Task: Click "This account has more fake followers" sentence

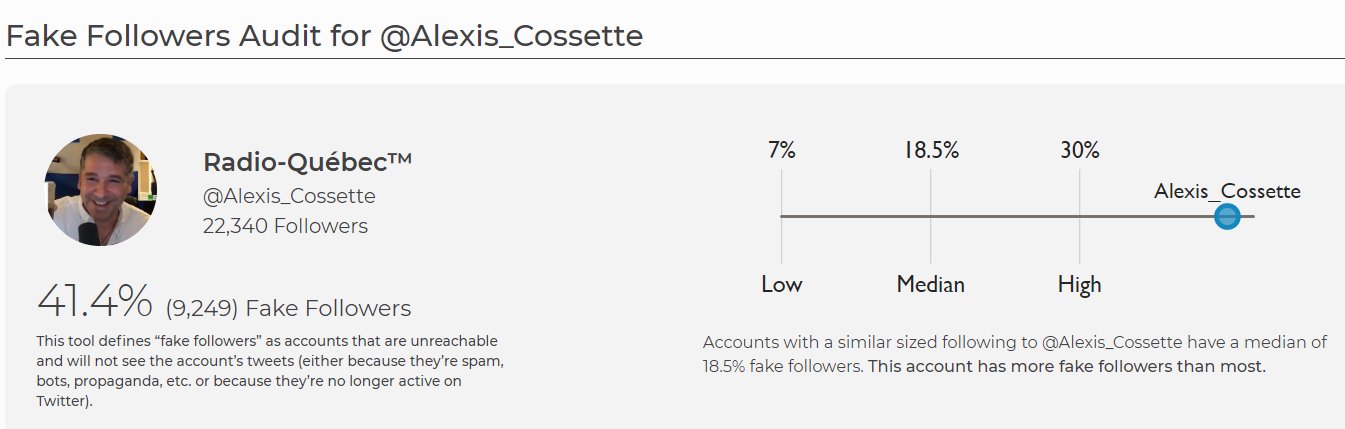Action: point(1067,366)
